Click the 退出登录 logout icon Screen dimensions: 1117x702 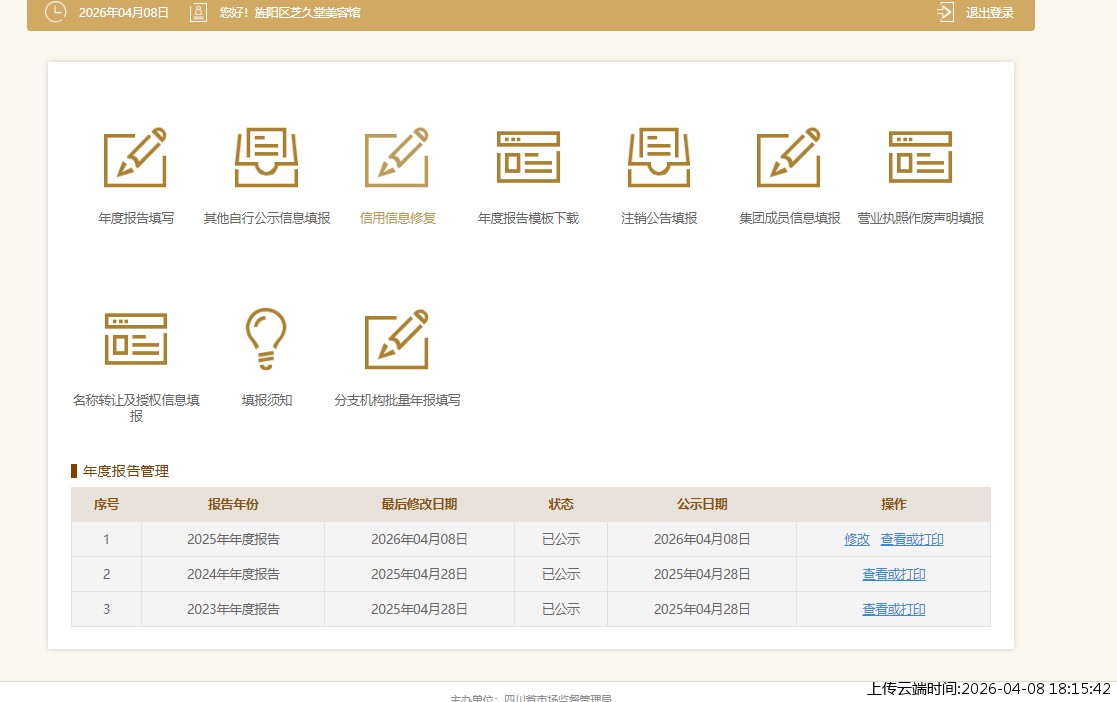945,13
